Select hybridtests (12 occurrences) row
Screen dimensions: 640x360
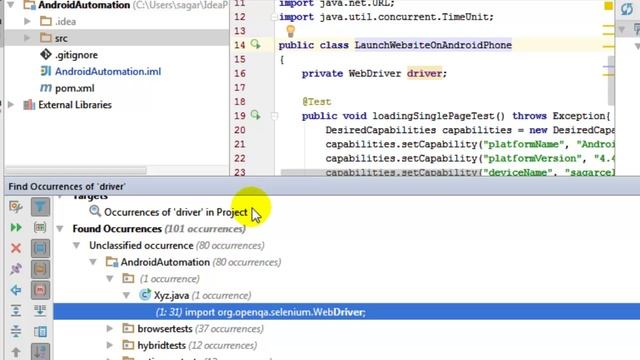click(x=197, y=345)
